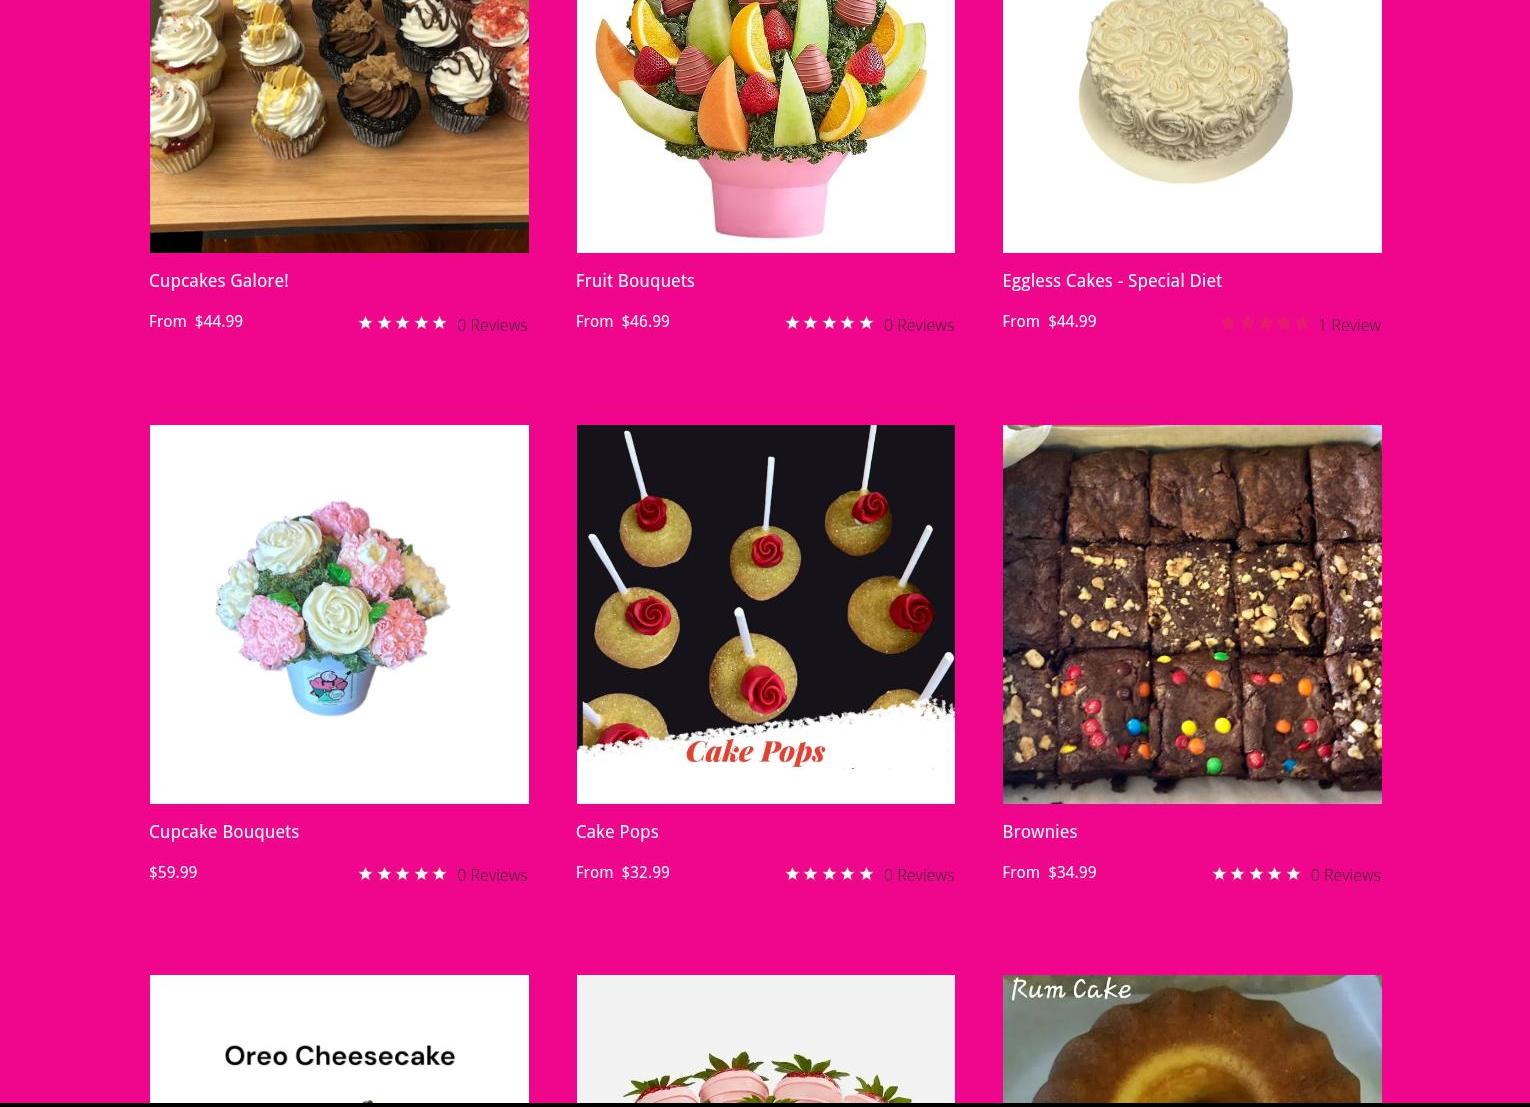View the 1 Review link for Eggless Cakes
Viewport: 1530px width, 1107px height.
point(1348,325)
